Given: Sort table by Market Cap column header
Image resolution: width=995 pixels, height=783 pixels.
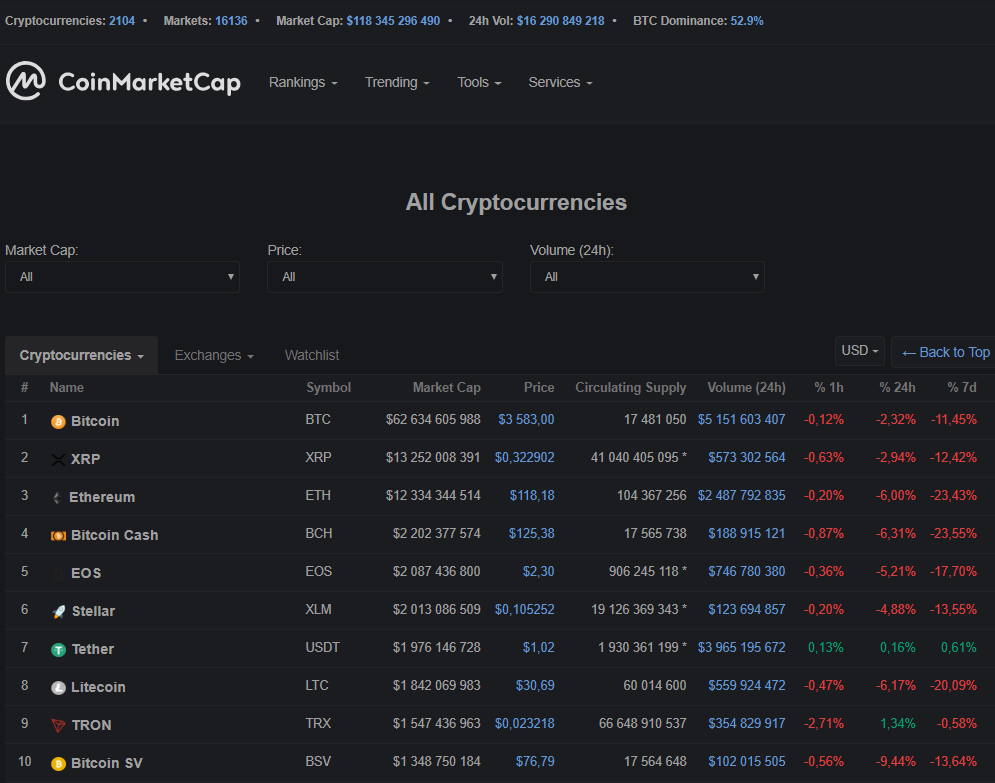Looking at the screenshot, I should pos(446,388).
